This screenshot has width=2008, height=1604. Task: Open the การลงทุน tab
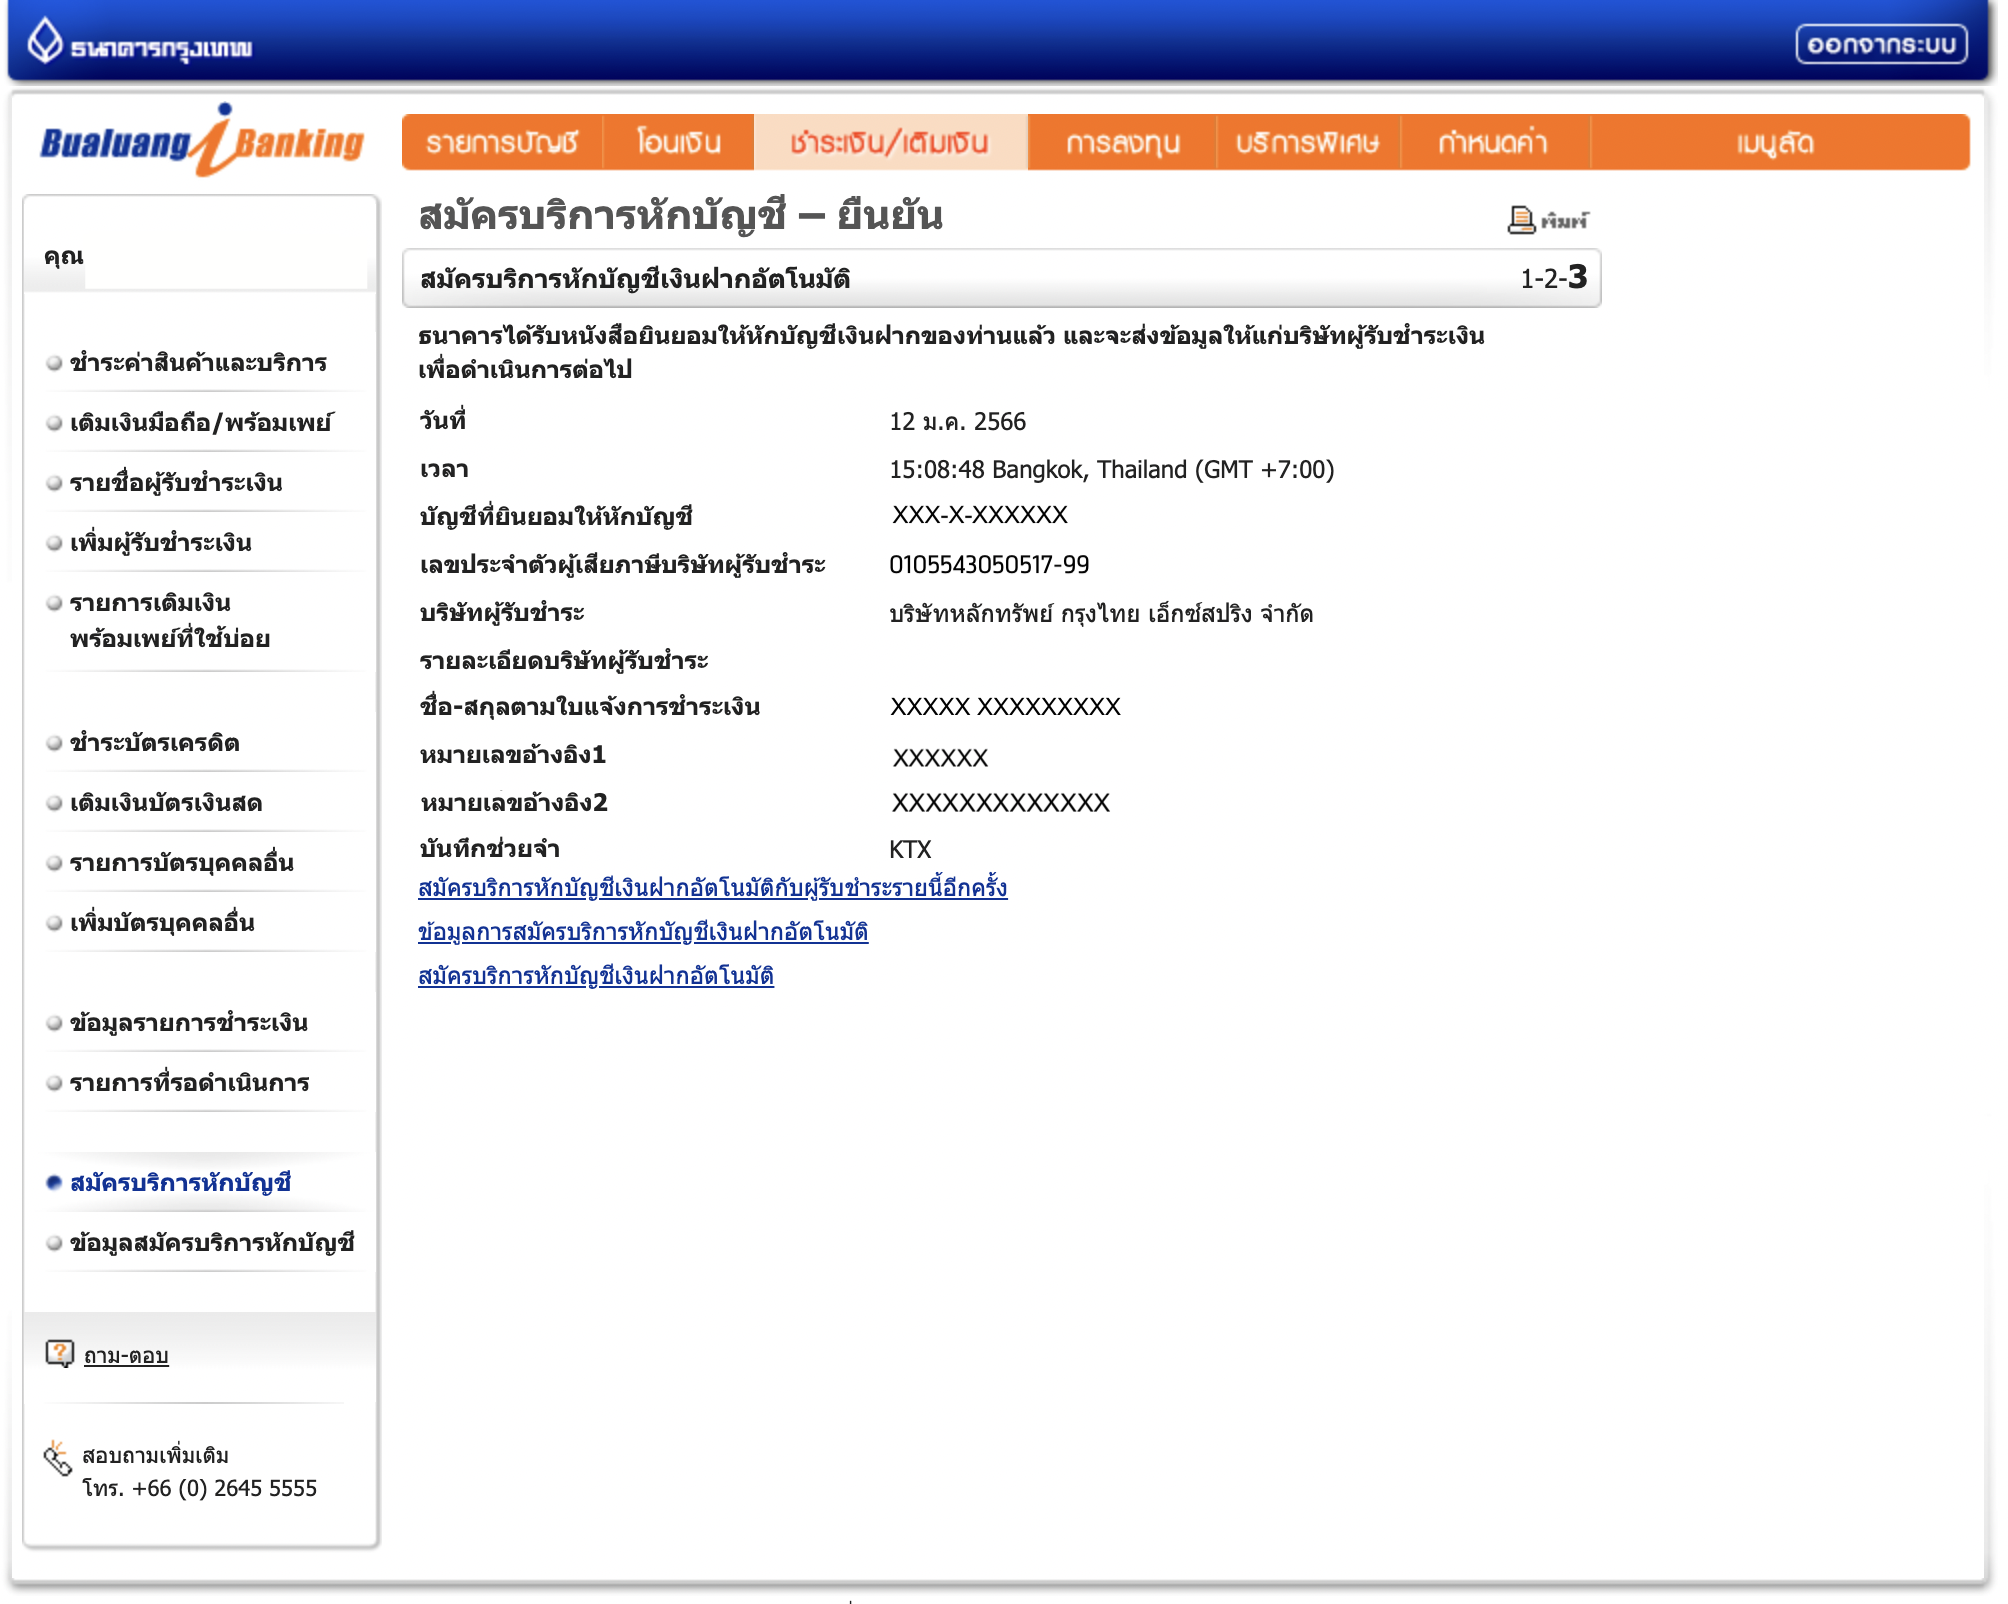click(x=1122, y=143)
